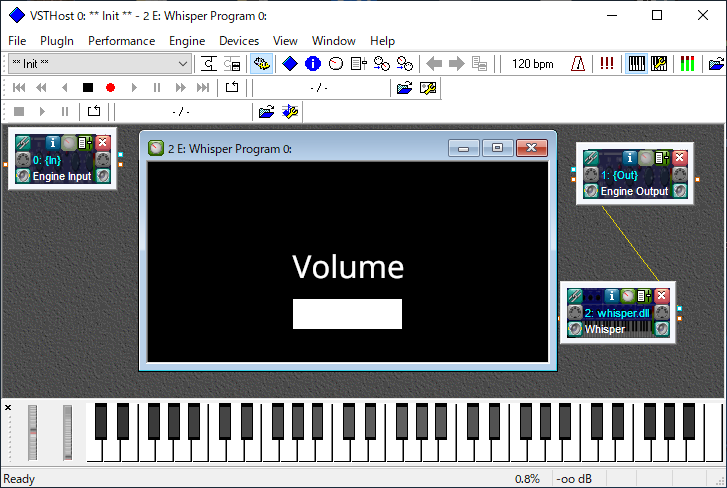Open editor dial icon on whisper.dll module

tap(627, 296)
